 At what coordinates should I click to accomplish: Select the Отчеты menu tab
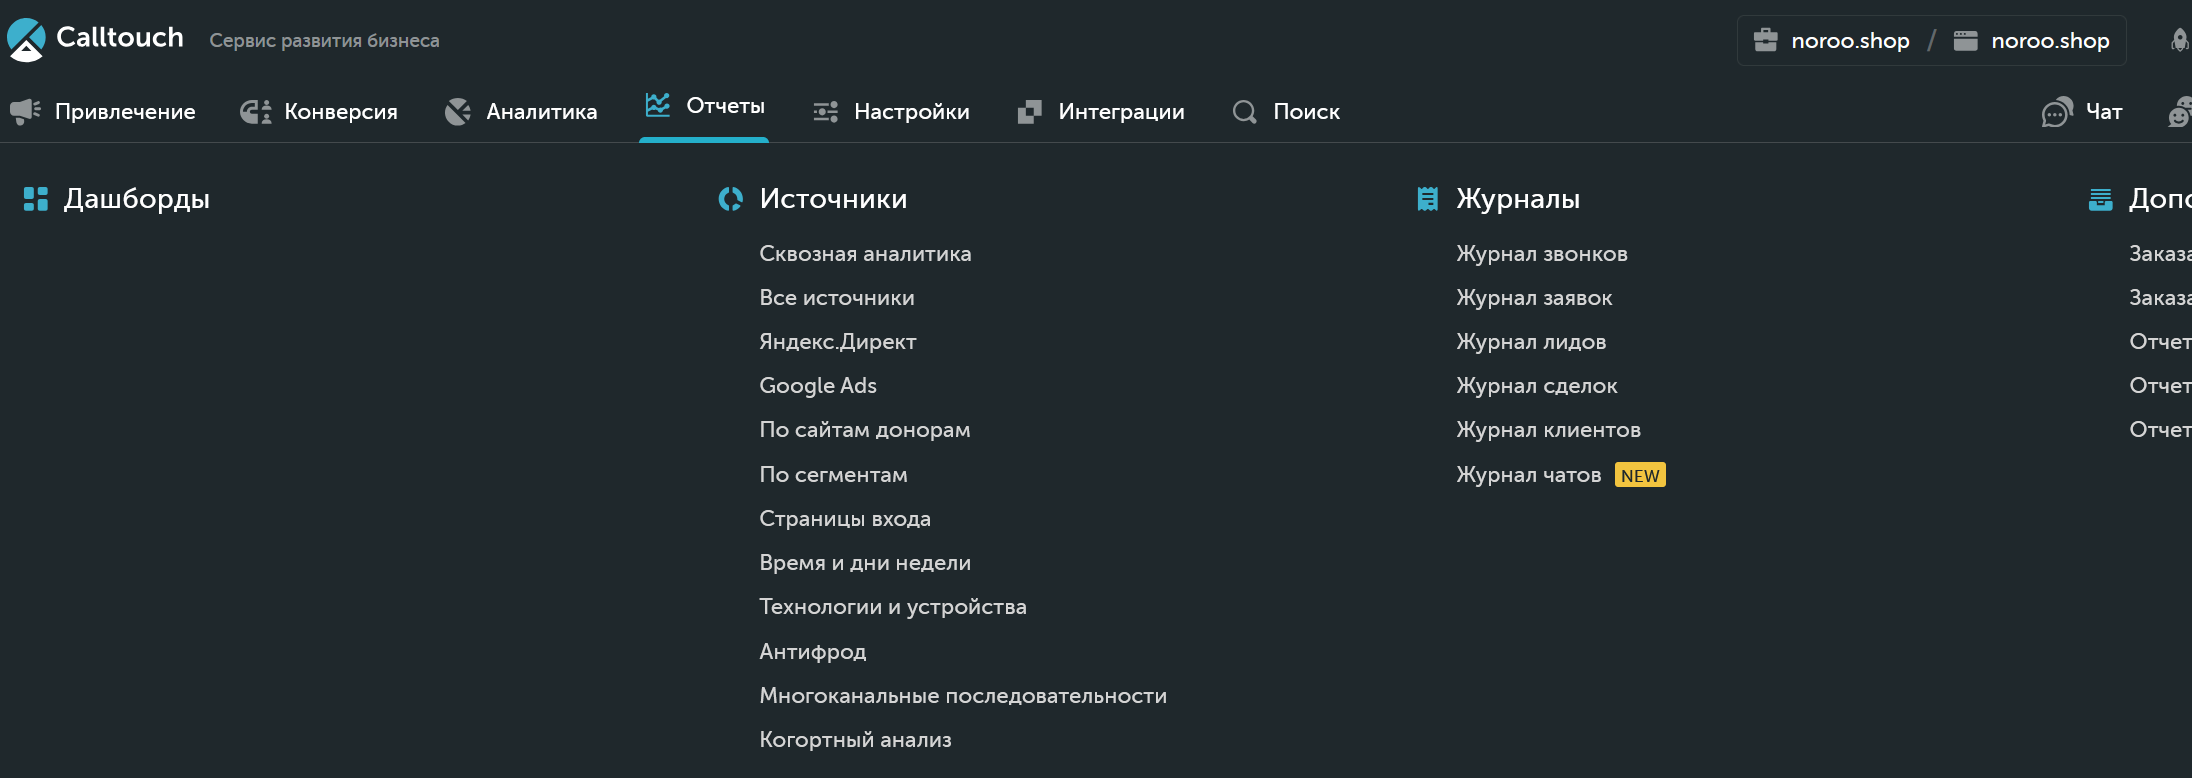coord(705,106)
